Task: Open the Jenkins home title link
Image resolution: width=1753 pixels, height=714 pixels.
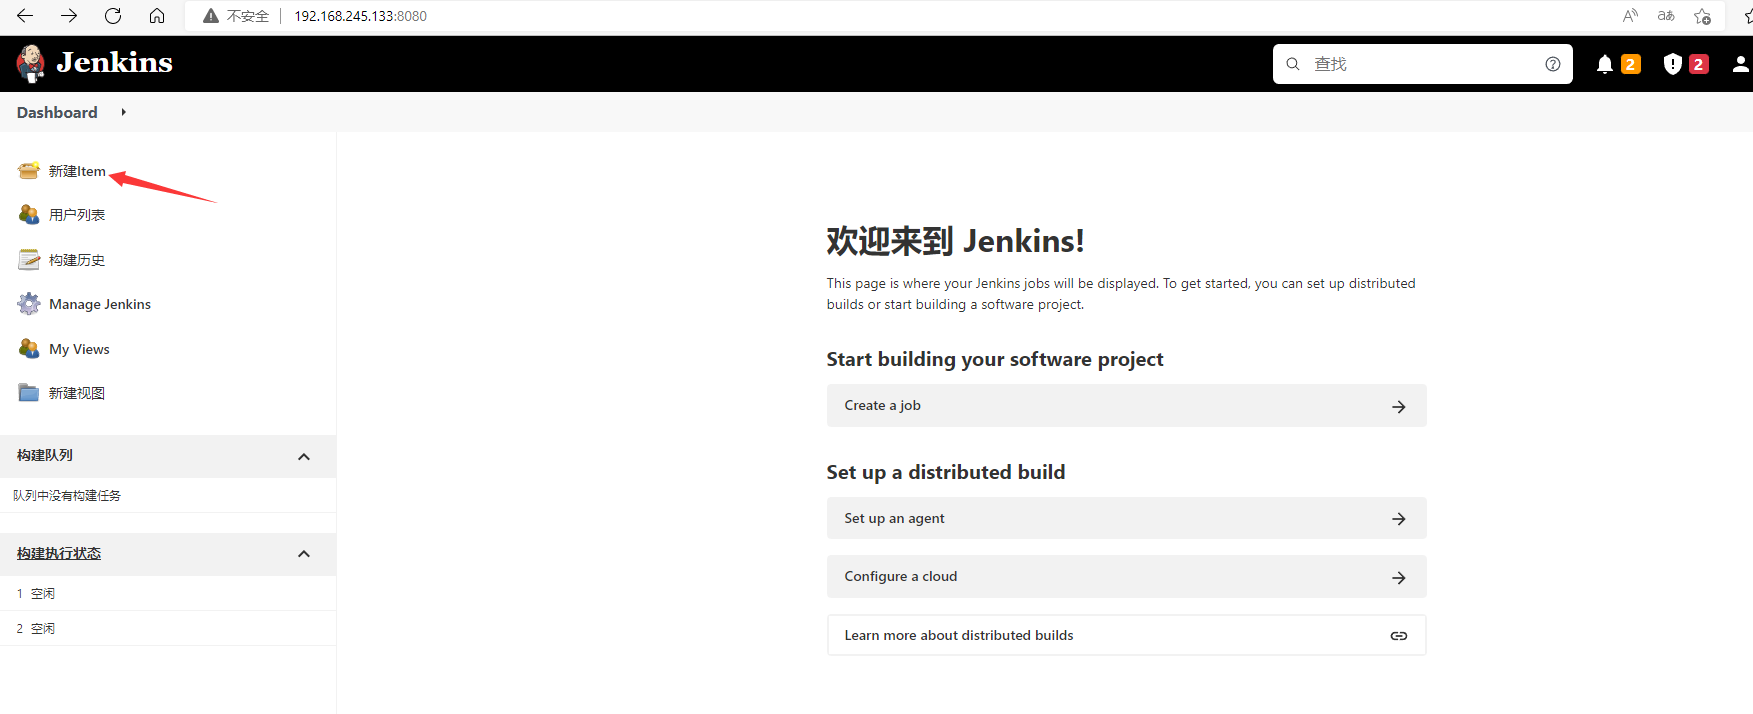Action: point(114,62)
